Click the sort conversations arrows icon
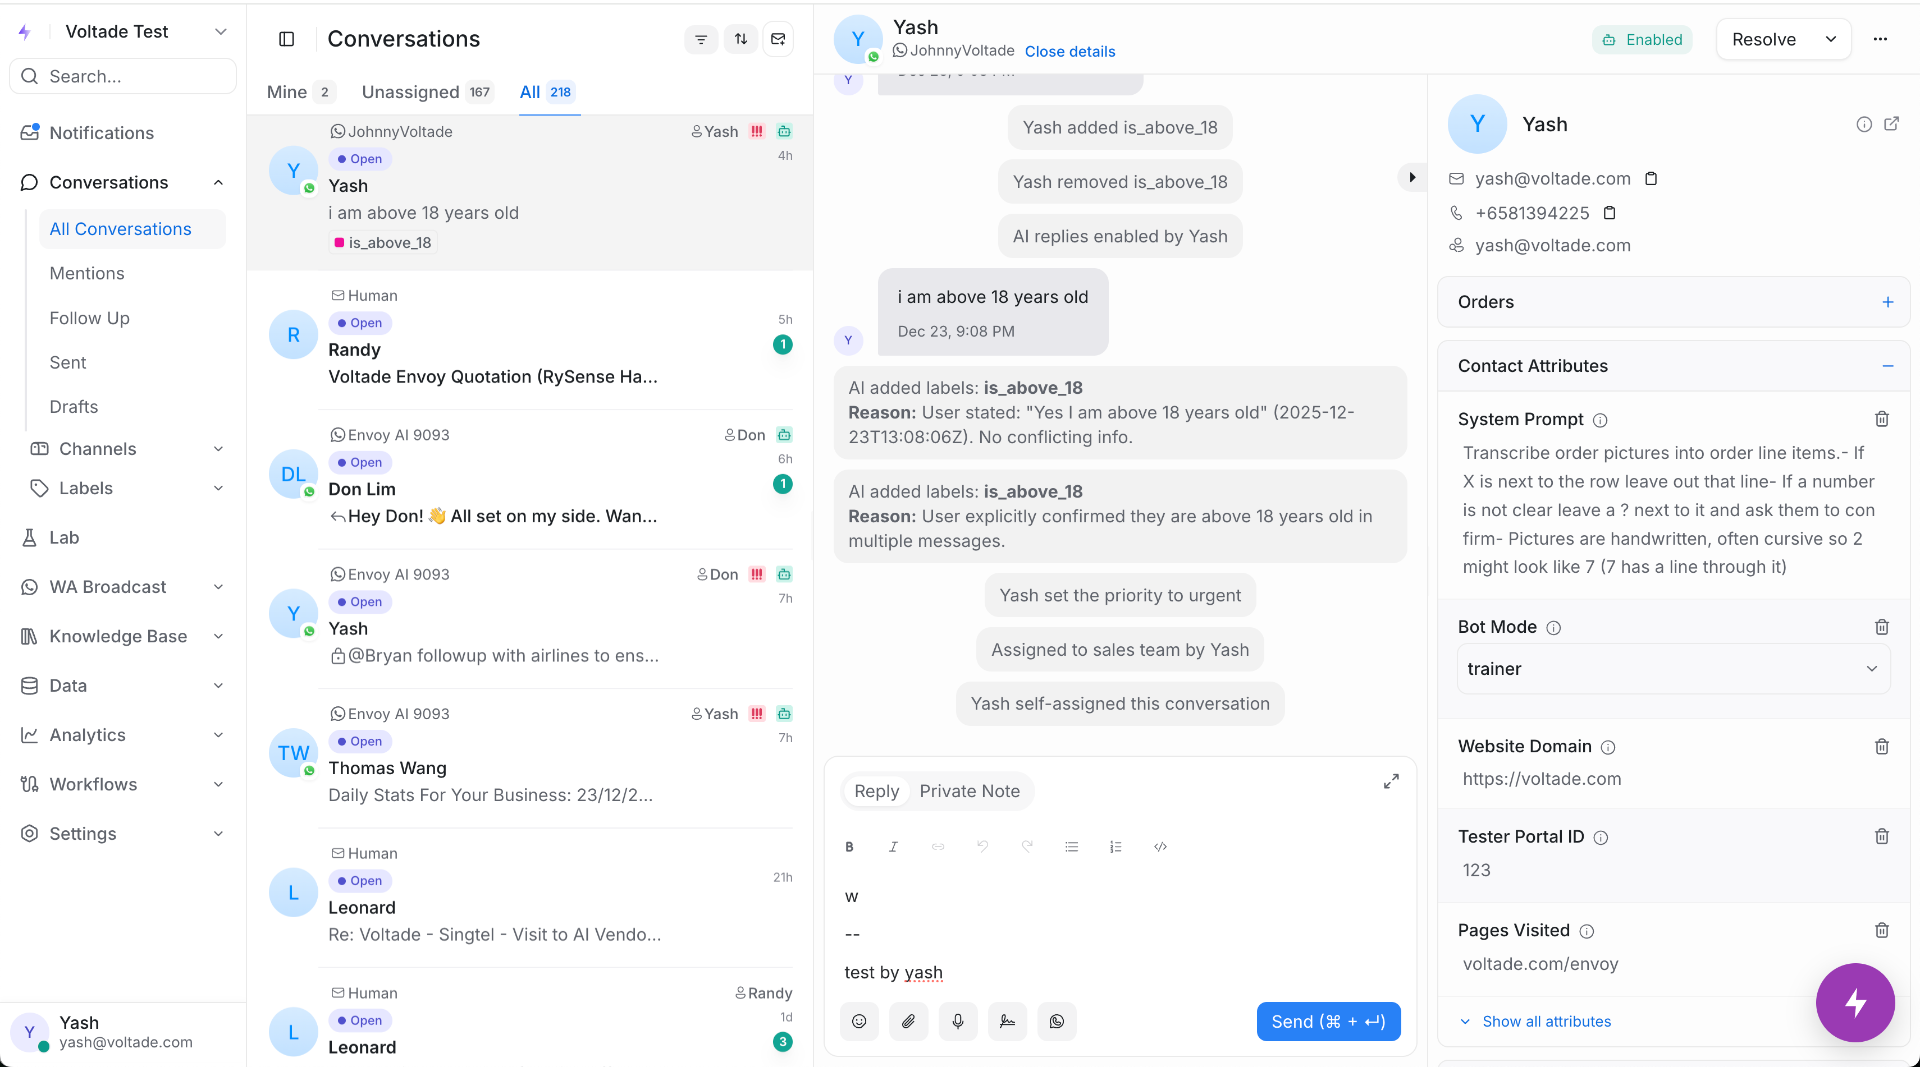1920x1067 pixels. pyautogui.click(x=741, y=39)
